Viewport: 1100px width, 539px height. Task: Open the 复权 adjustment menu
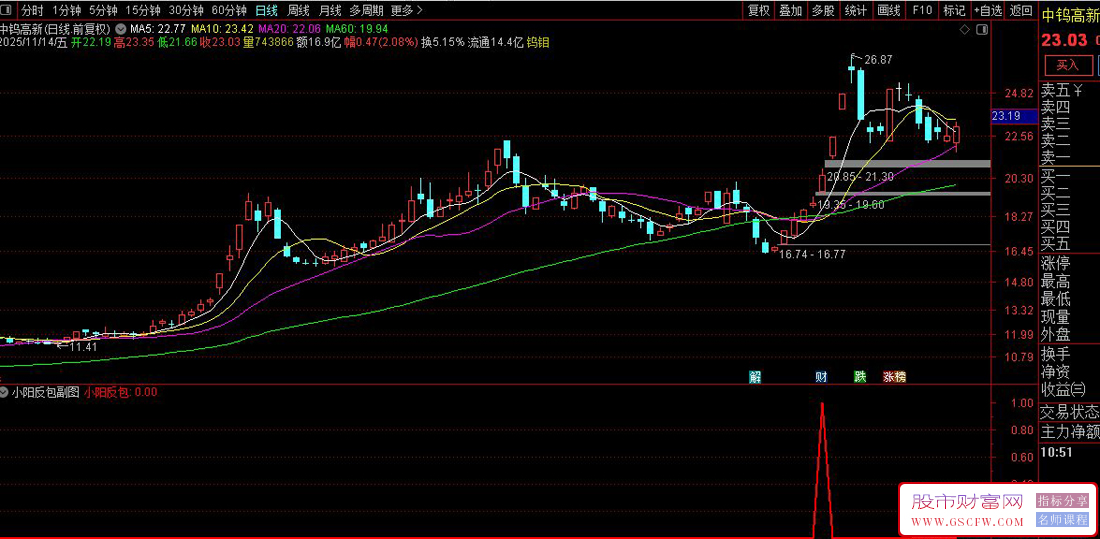pos(758,10)
